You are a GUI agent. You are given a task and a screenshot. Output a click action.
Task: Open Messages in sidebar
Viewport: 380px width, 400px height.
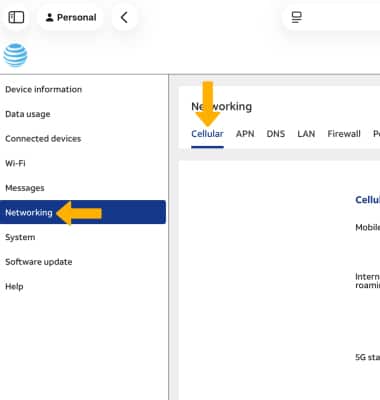coord(25,188)
